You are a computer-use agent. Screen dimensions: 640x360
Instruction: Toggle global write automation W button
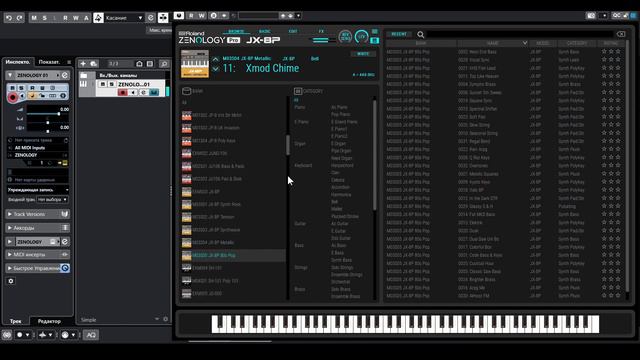[x=76, y=18]
